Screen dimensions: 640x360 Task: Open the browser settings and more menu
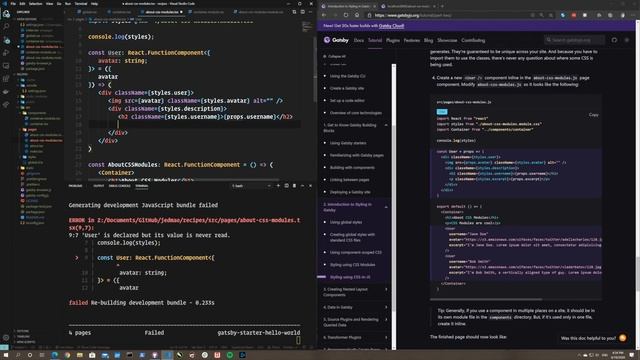click(634, 15)
